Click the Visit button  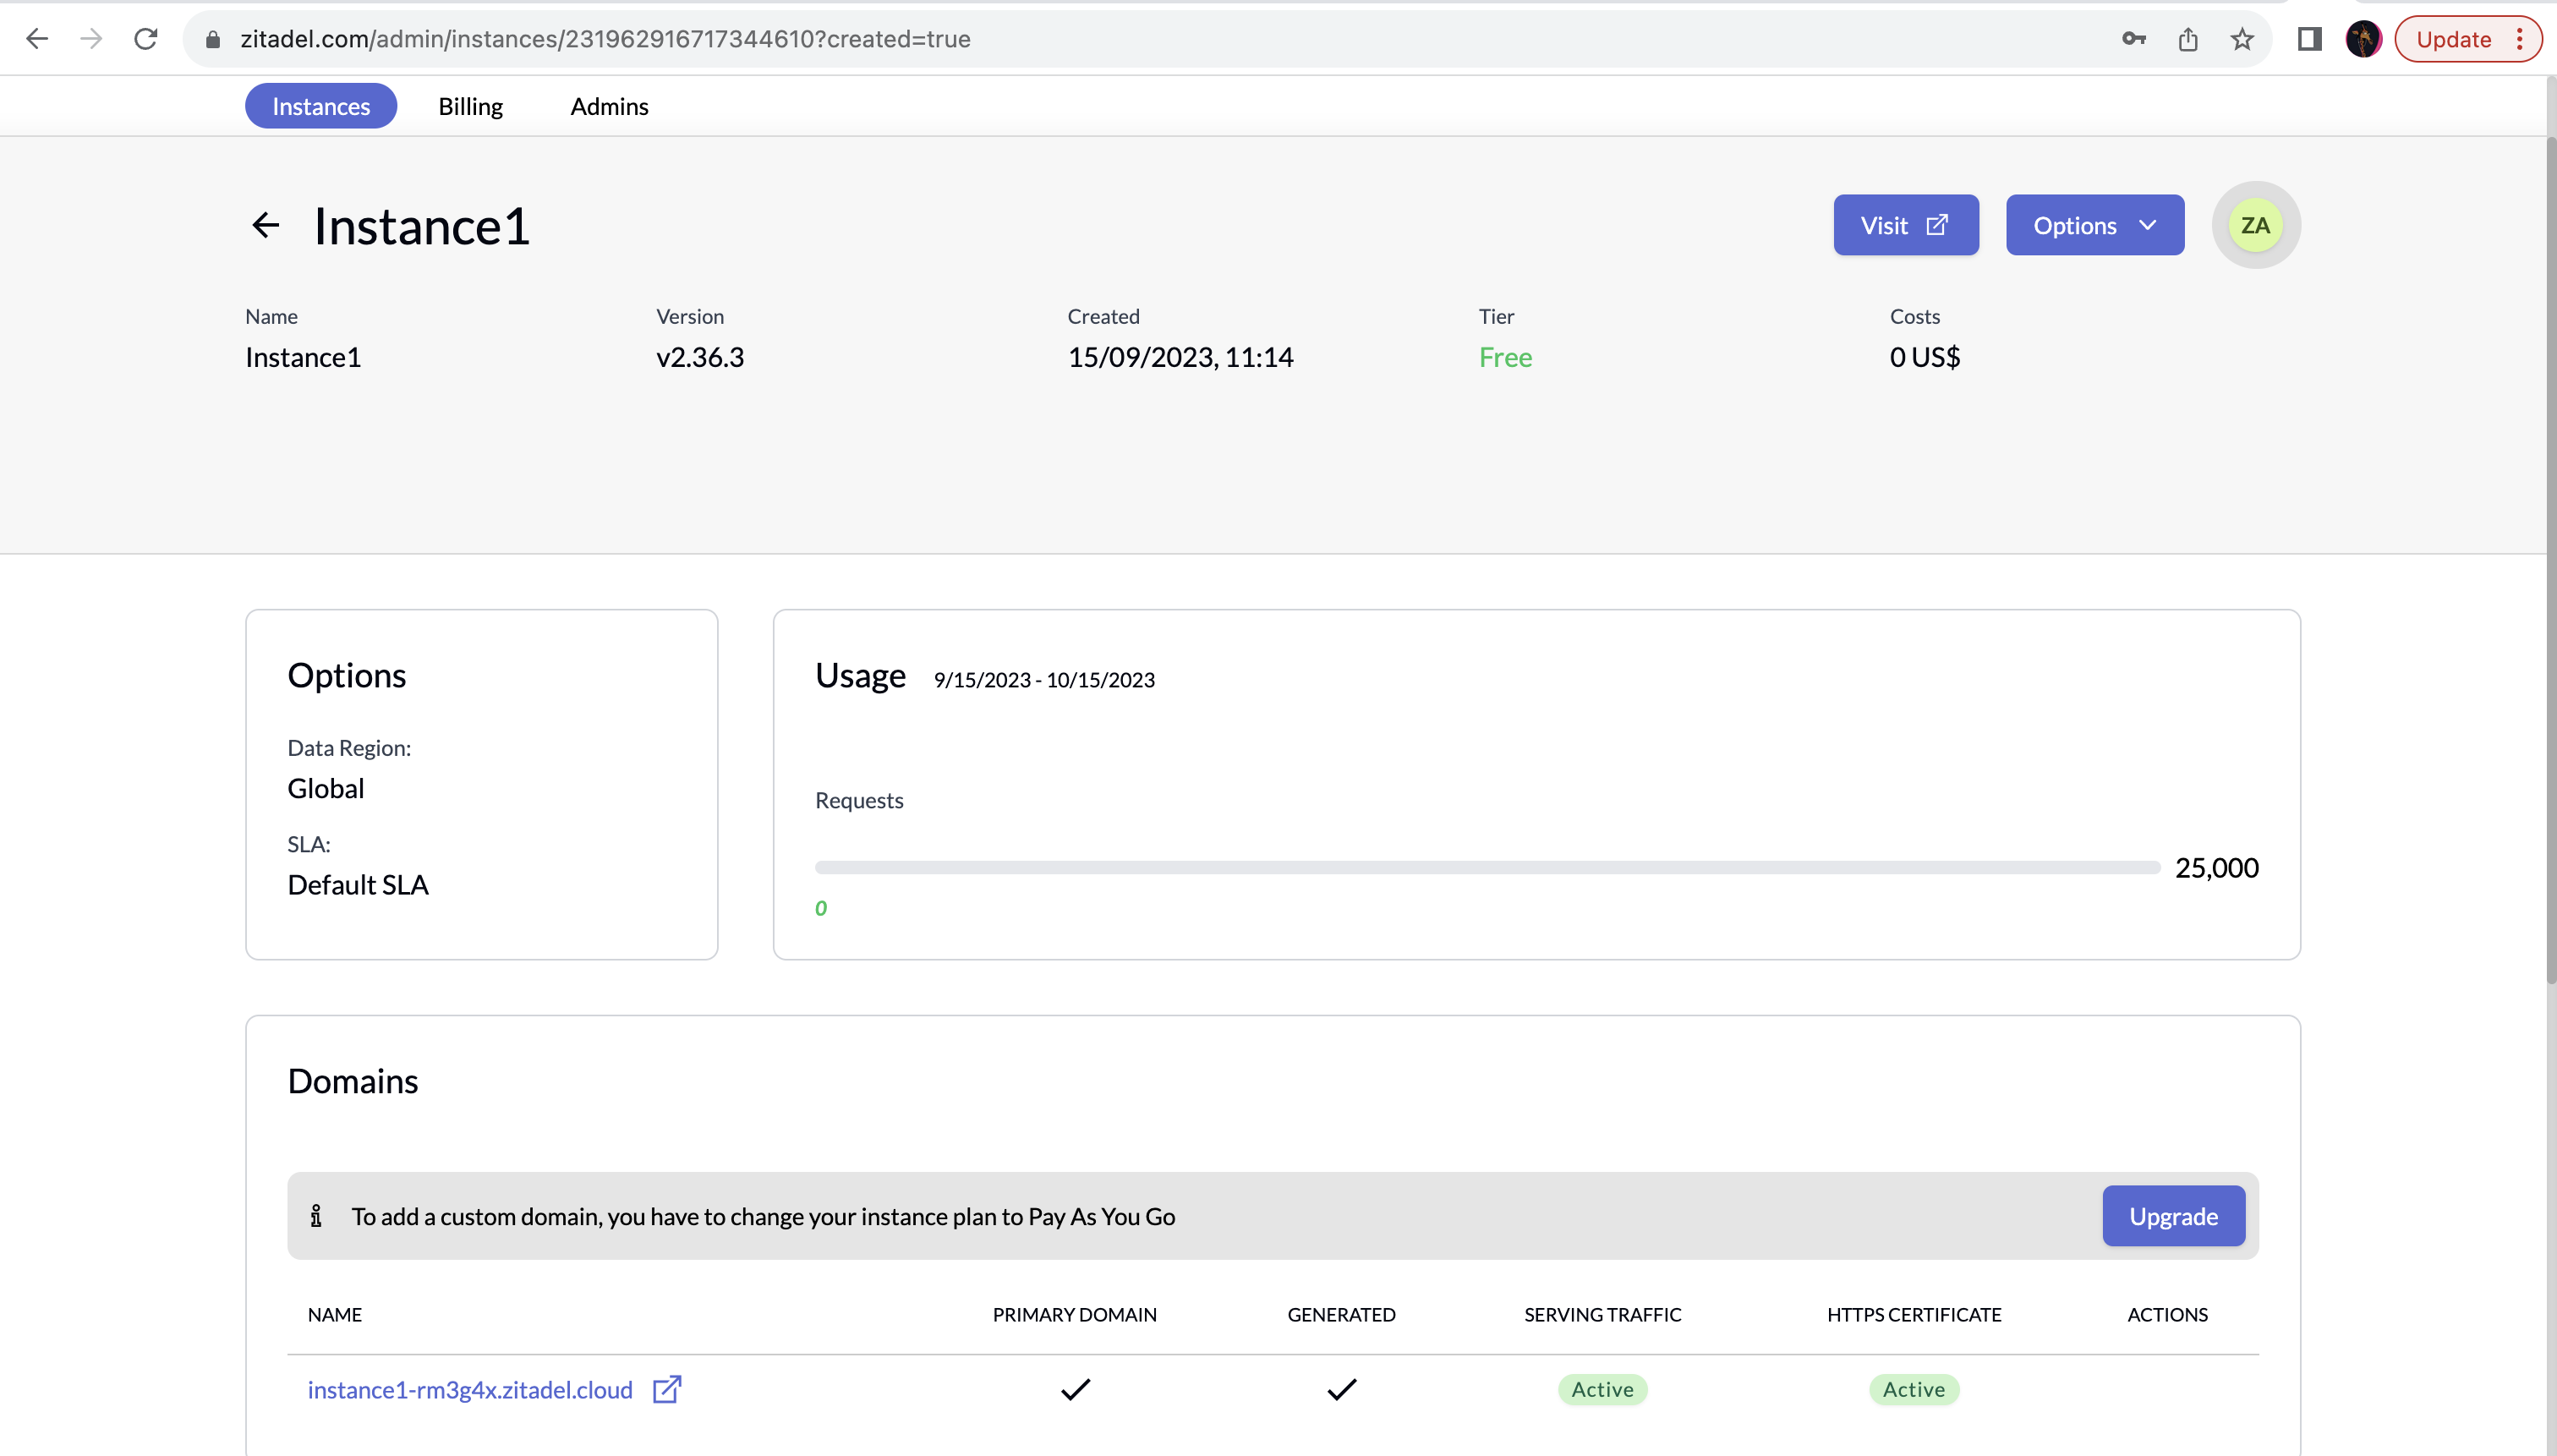coord(1905,225)
